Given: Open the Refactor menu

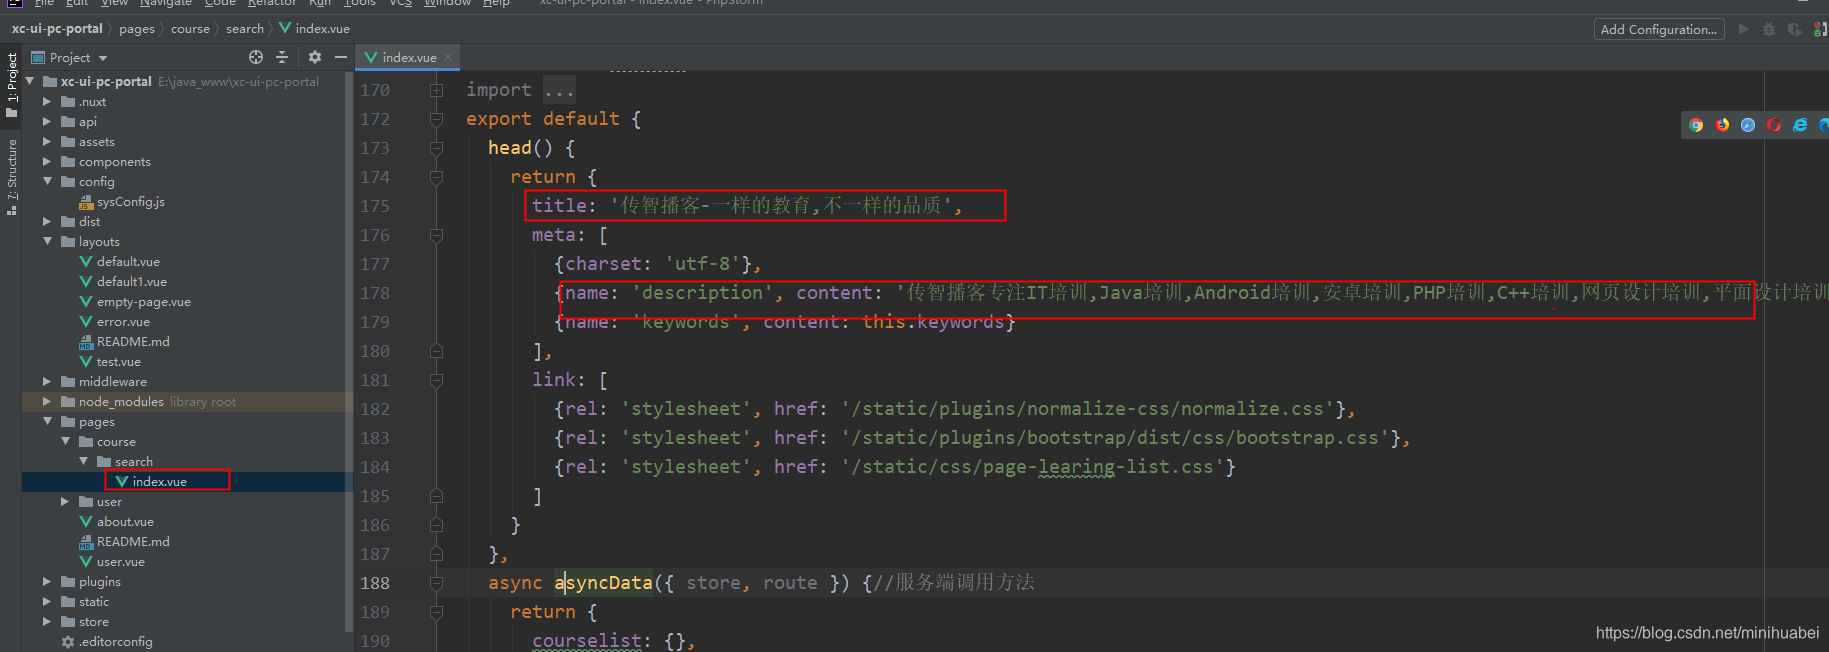Looking at the screenshot, I should (272, 4).
